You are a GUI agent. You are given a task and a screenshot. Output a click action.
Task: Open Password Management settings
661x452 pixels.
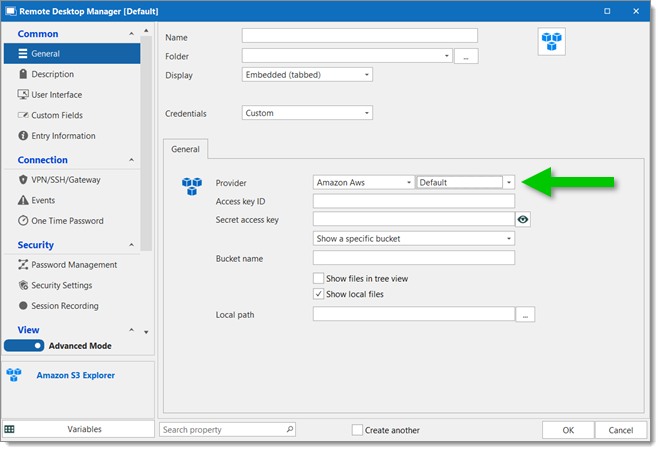coord(72,265)
